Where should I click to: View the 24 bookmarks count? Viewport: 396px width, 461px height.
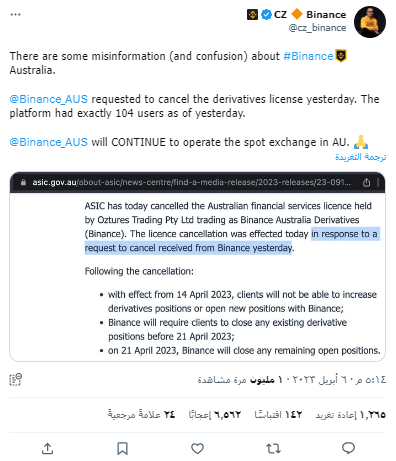click(141, 415)
